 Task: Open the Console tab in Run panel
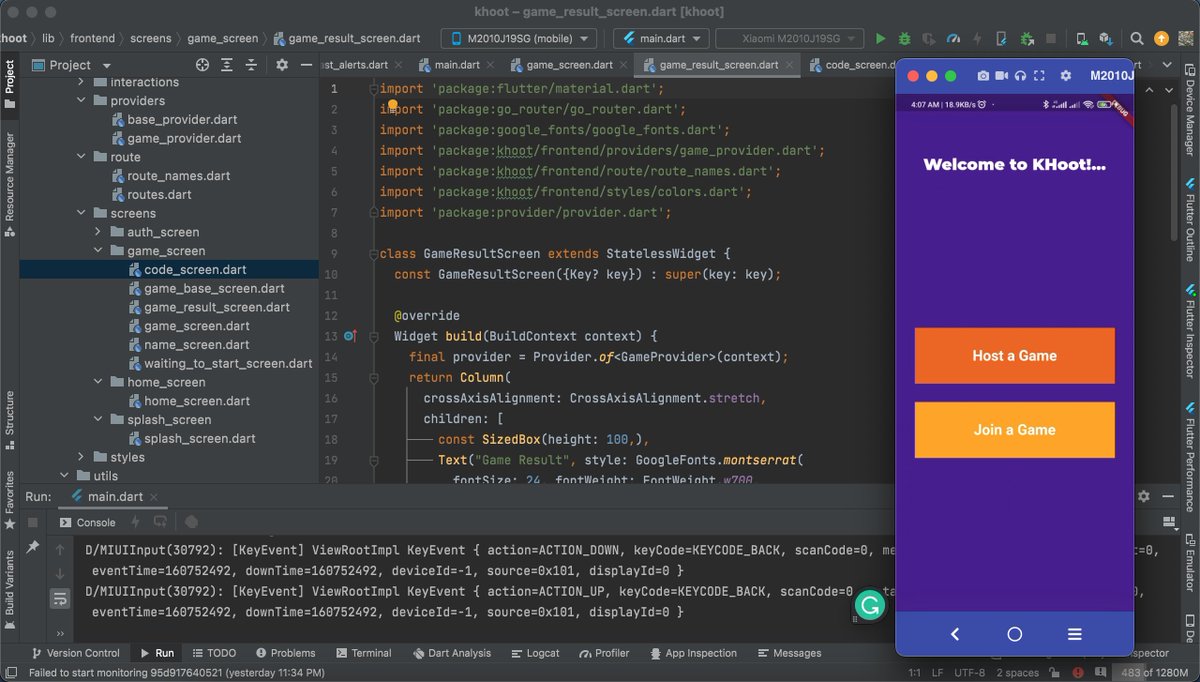88,522
